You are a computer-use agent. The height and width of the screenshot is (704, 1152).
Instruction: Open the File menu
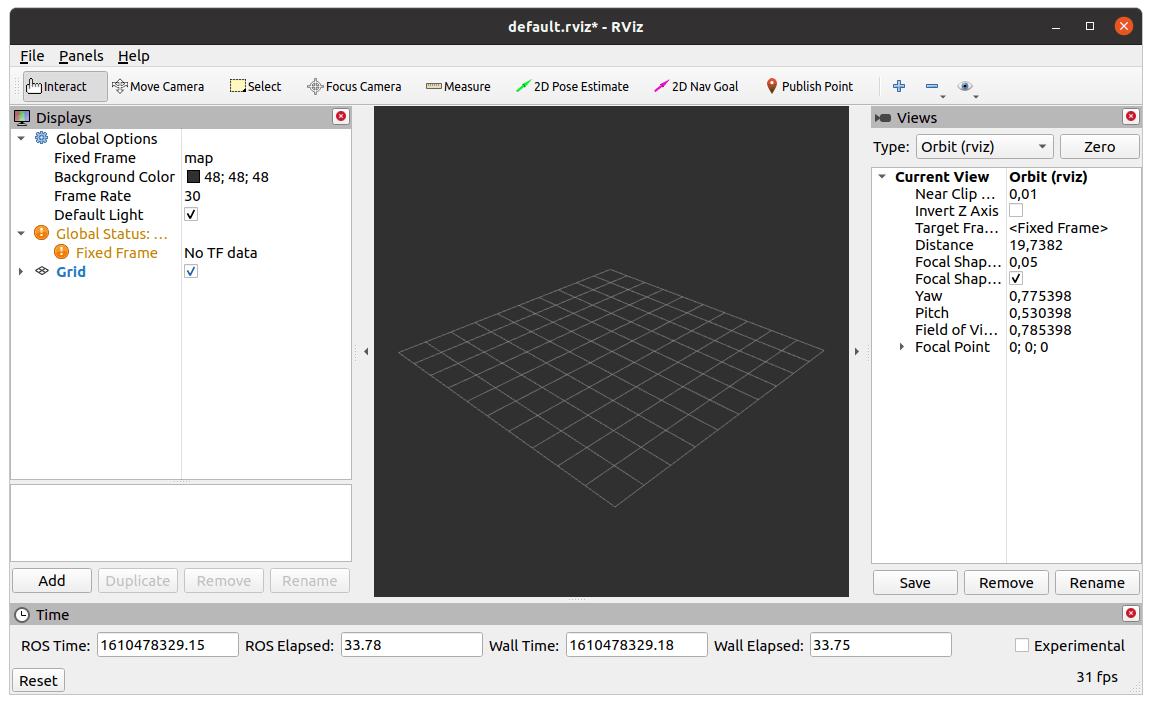click(x=32, y=56)
